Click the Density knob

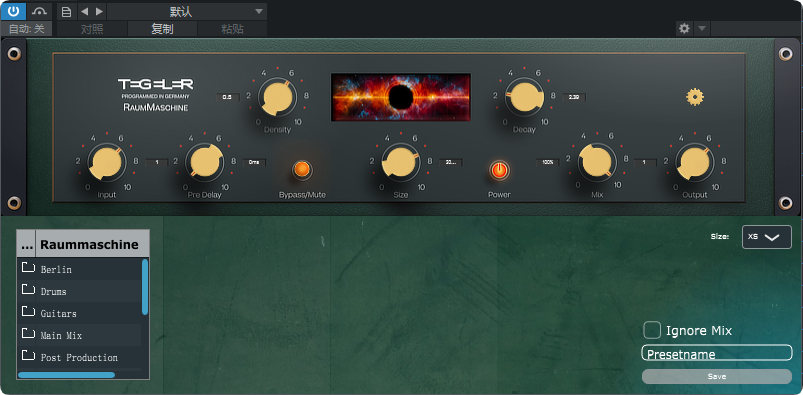pyautogui.click(x=277, y=97)
